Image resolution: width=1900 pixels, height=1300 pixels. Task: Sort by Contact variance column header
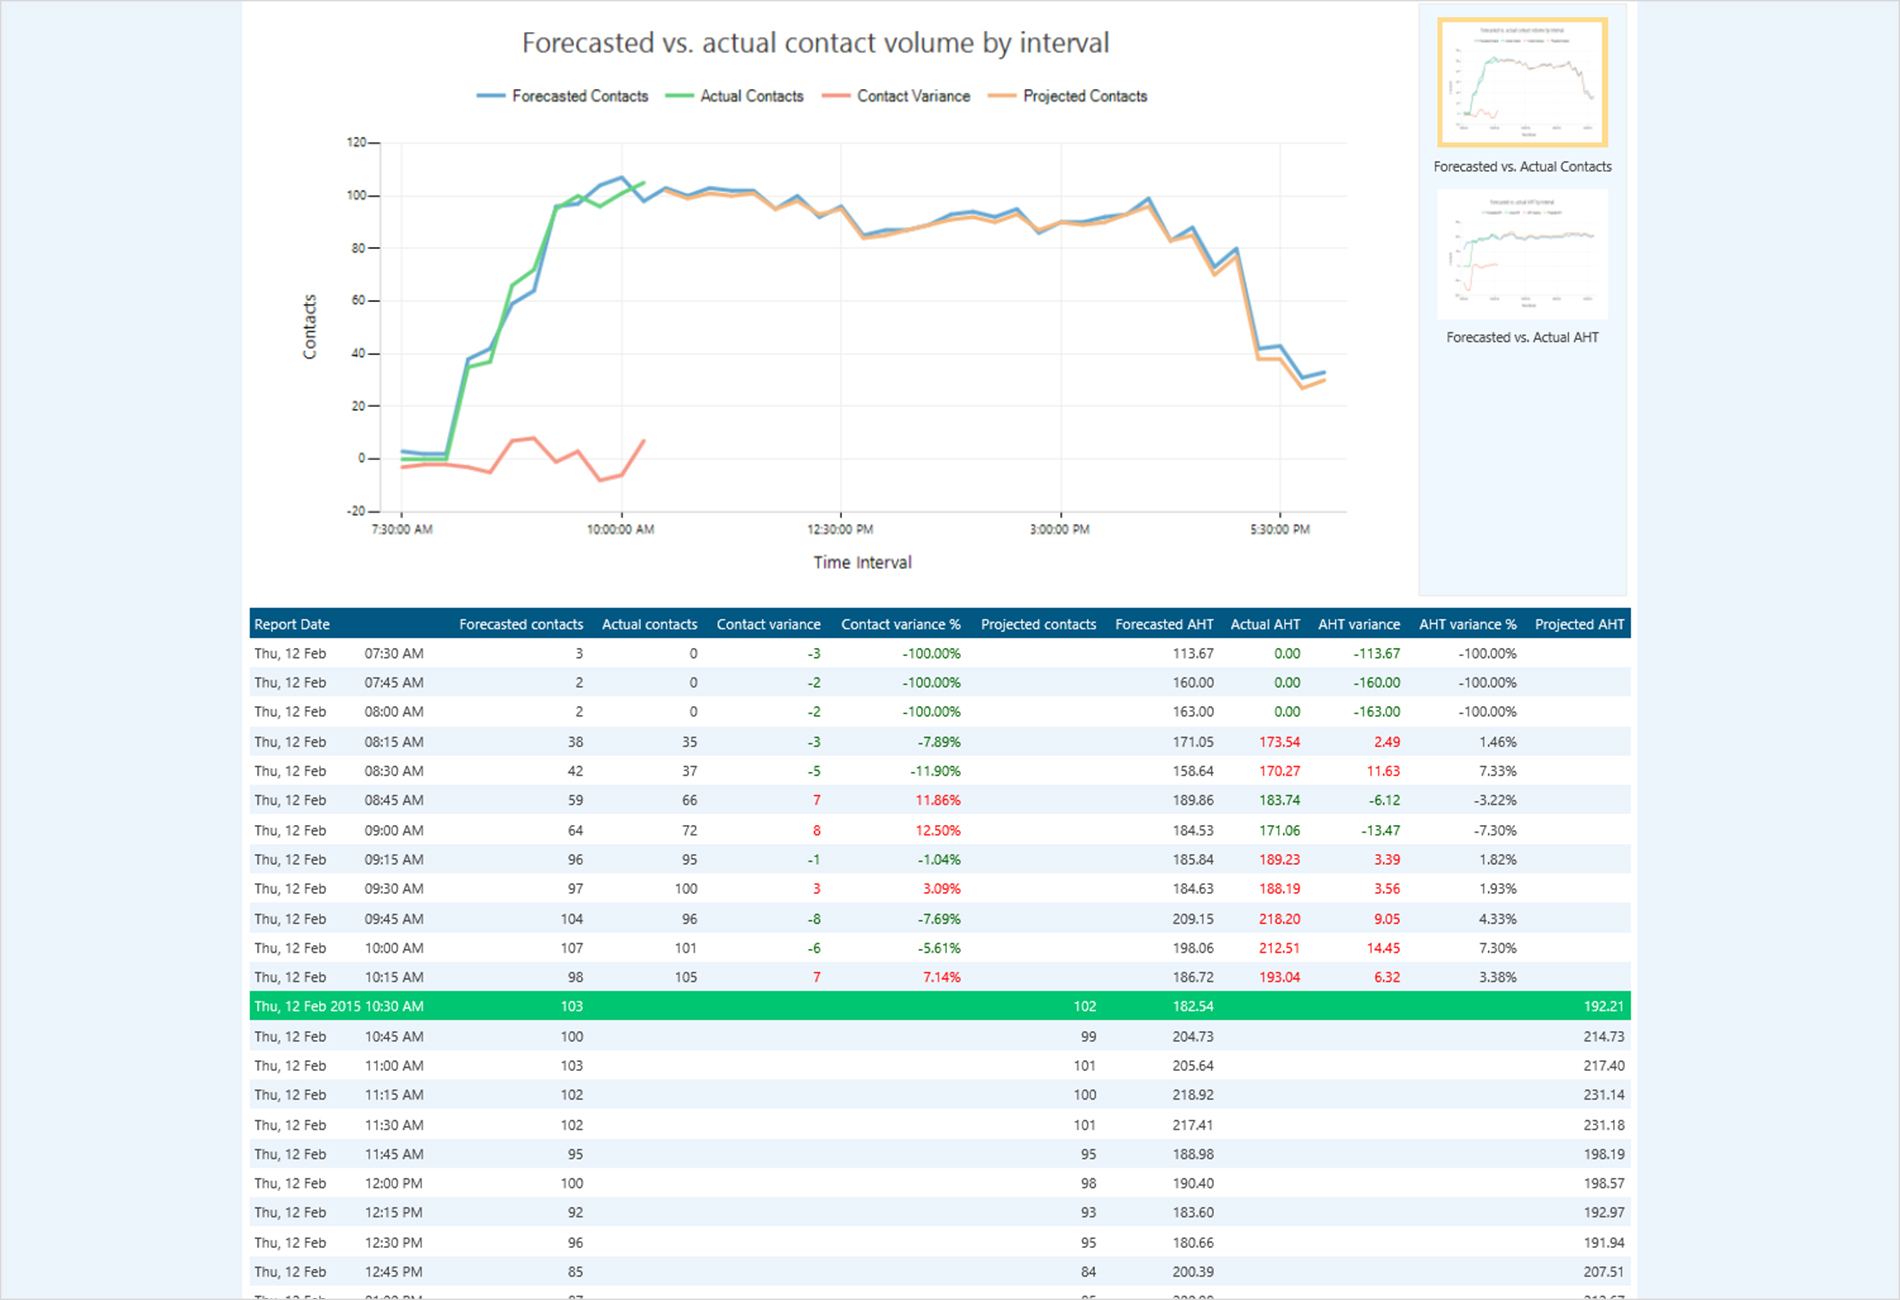point(768,624)
